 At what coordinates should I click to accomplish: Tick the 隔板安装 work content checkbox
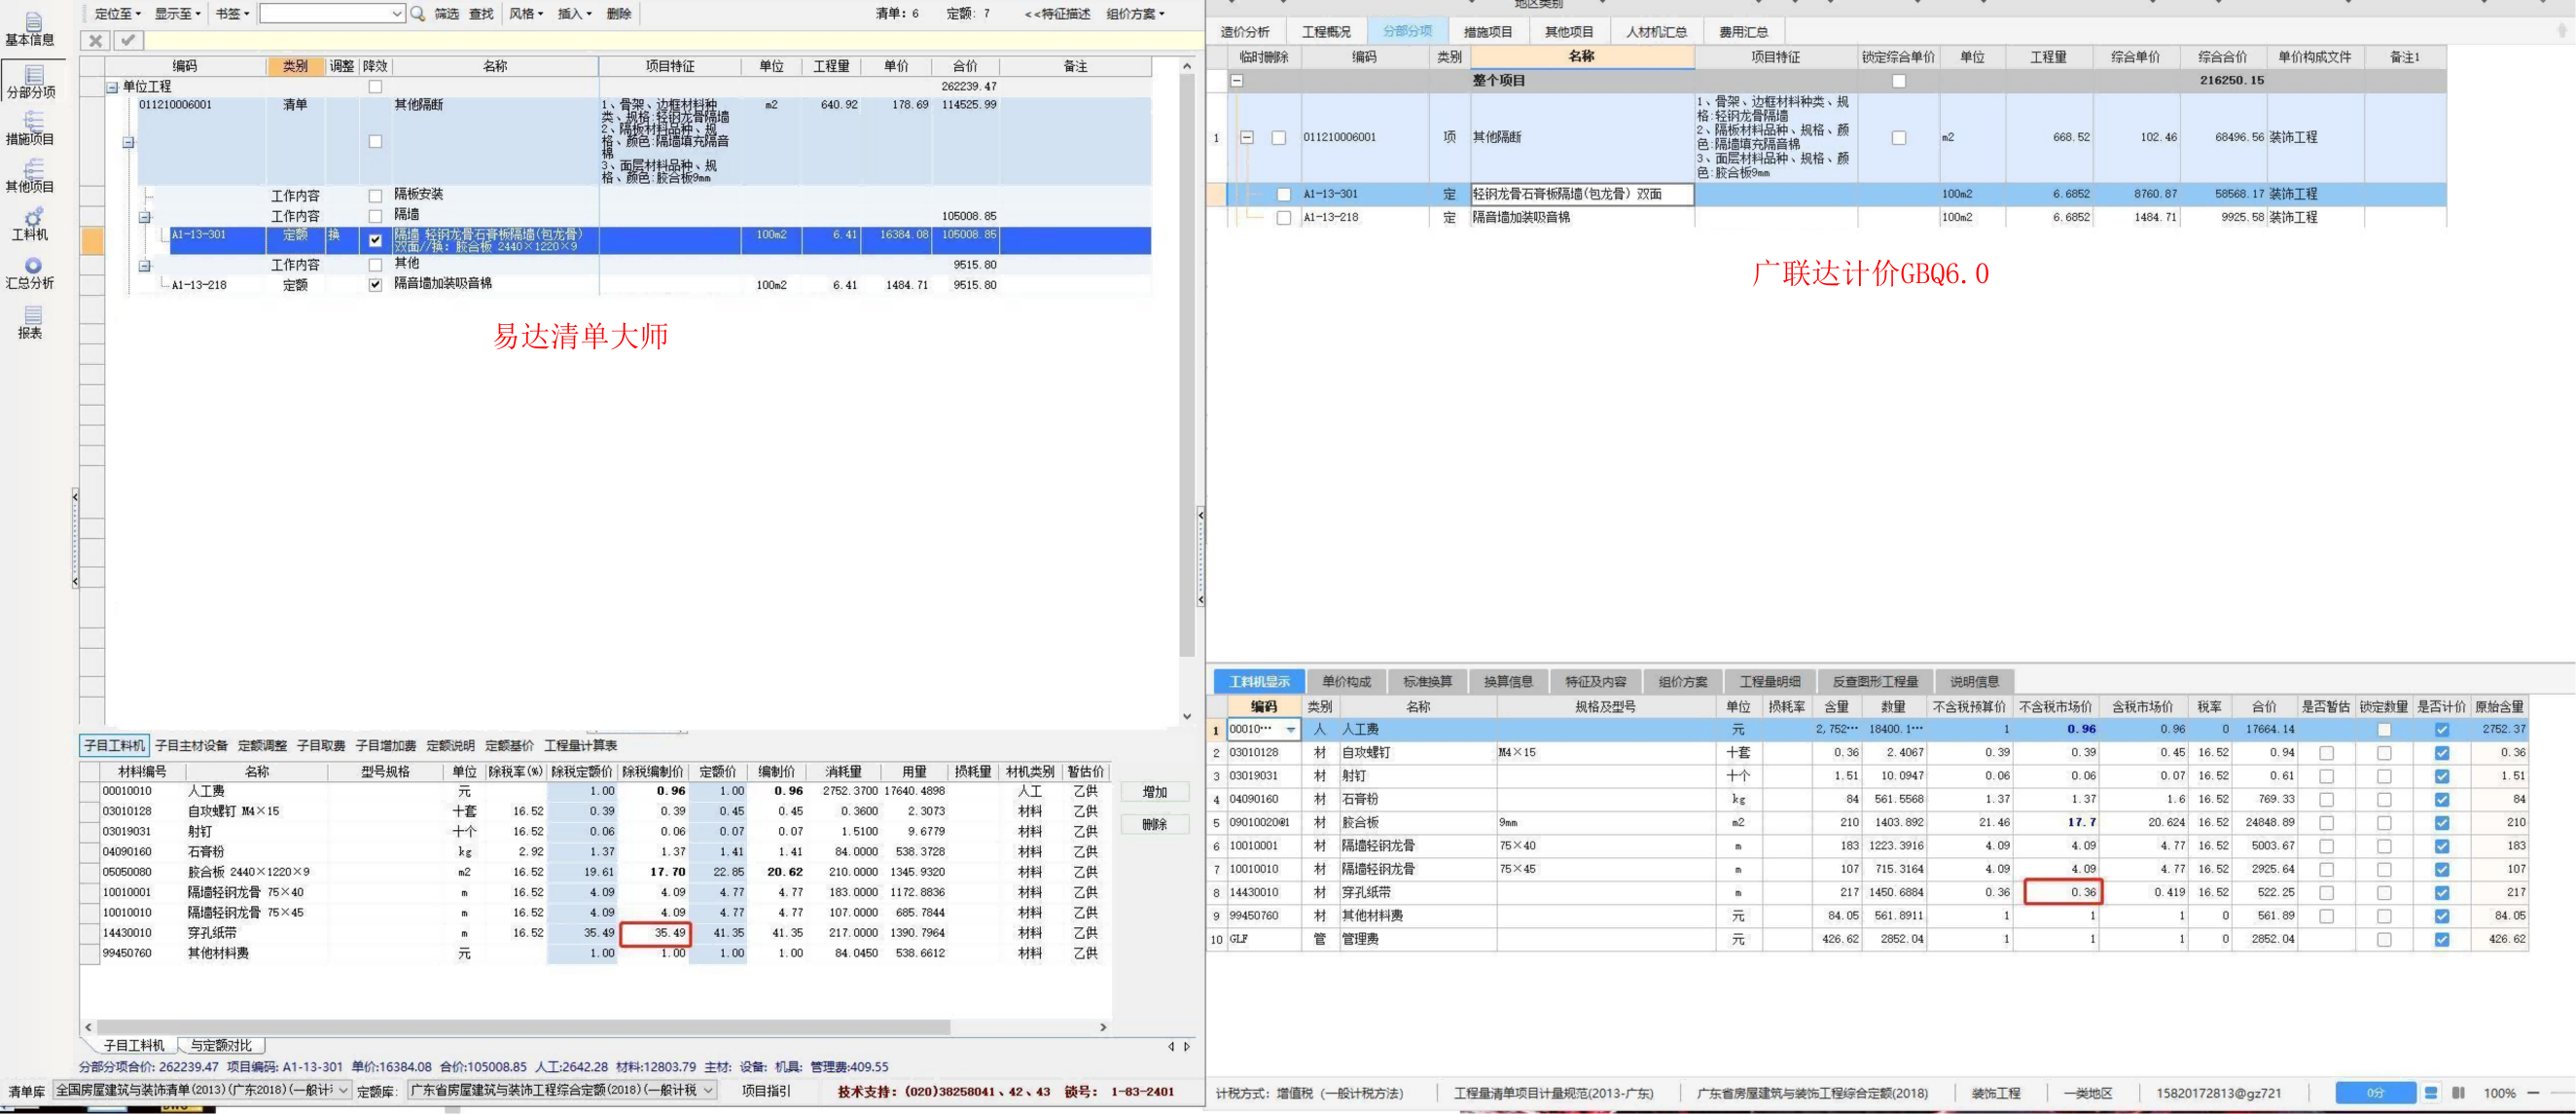pyautogui.click(x=375, y=196)
